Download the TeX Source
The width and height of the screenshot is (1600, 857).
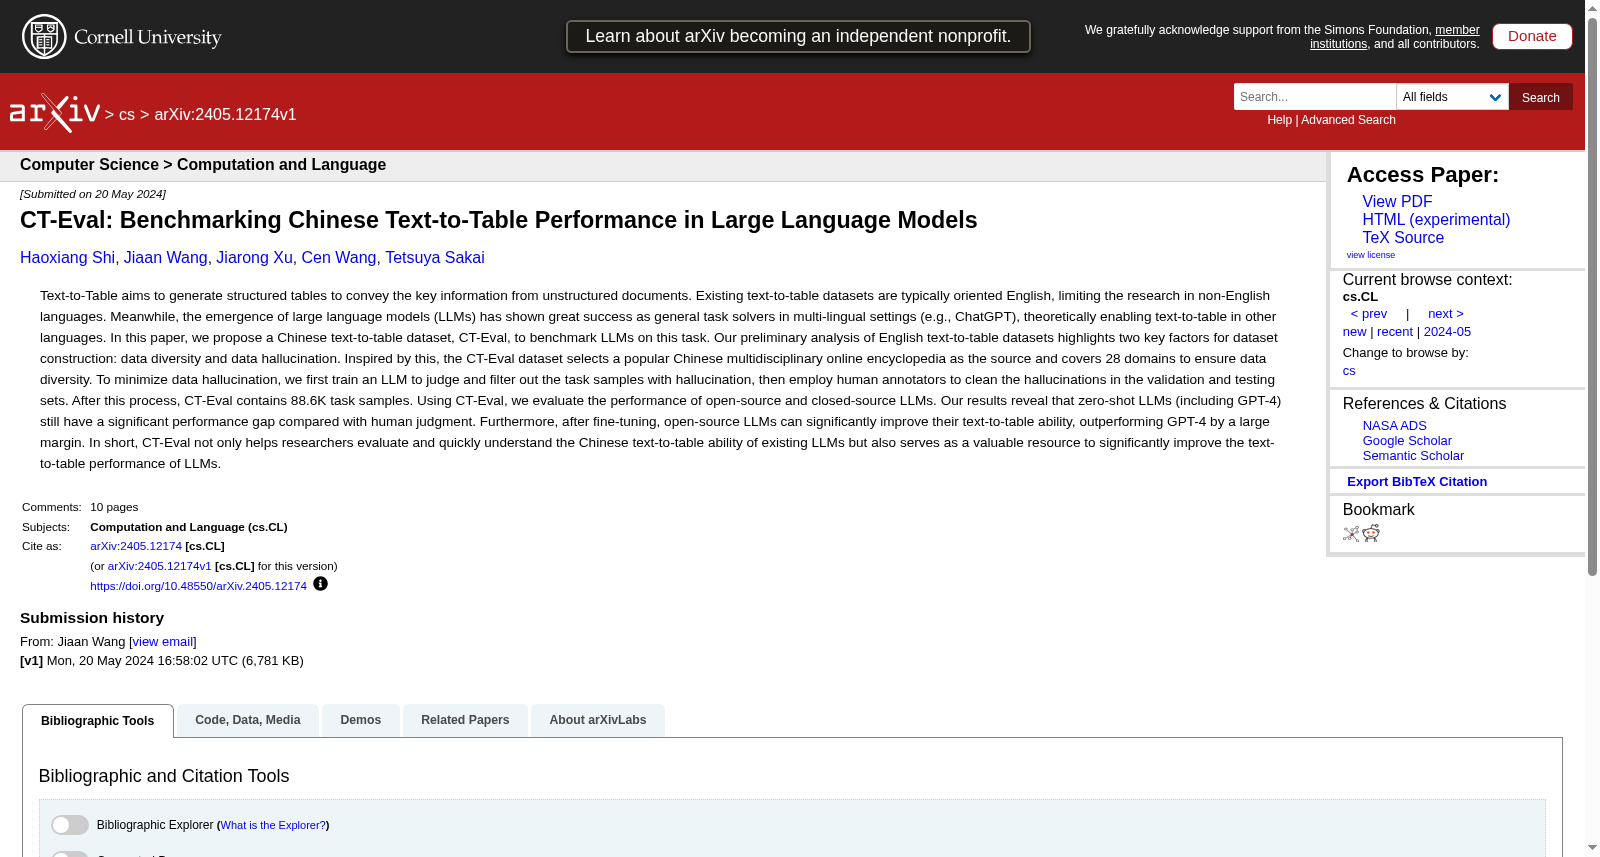(x=1403, y=238)
